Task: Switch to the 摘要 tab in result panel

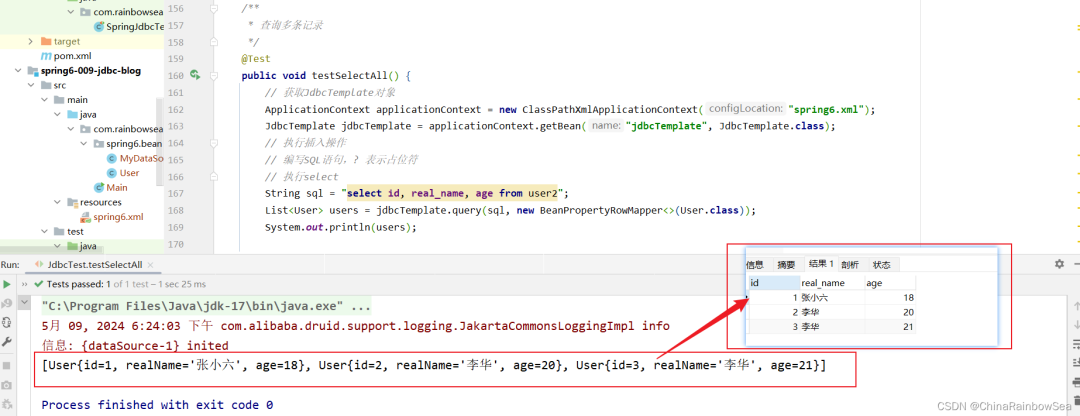Action: [786, 264]
